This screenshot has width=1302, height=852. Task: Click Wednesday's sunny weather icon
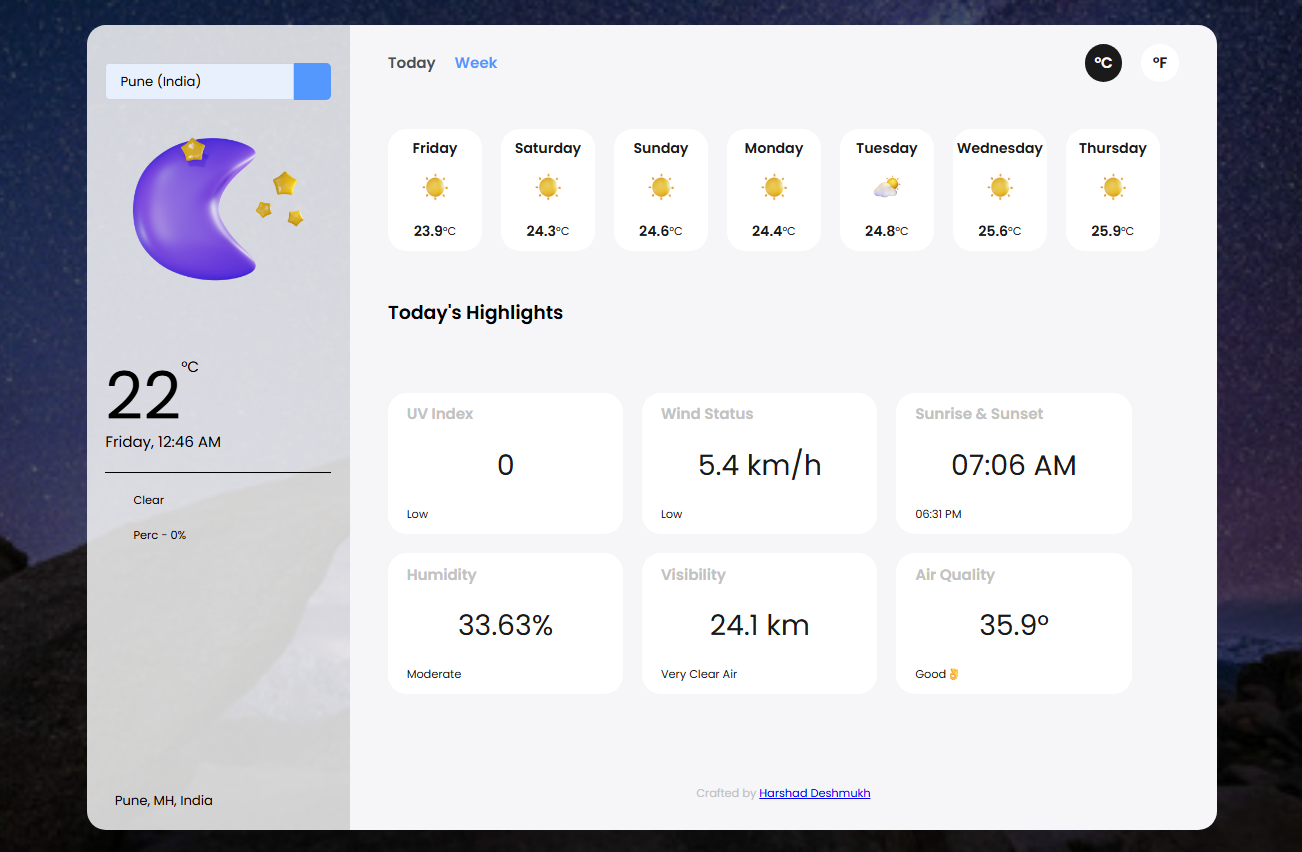pos(1000,187)
